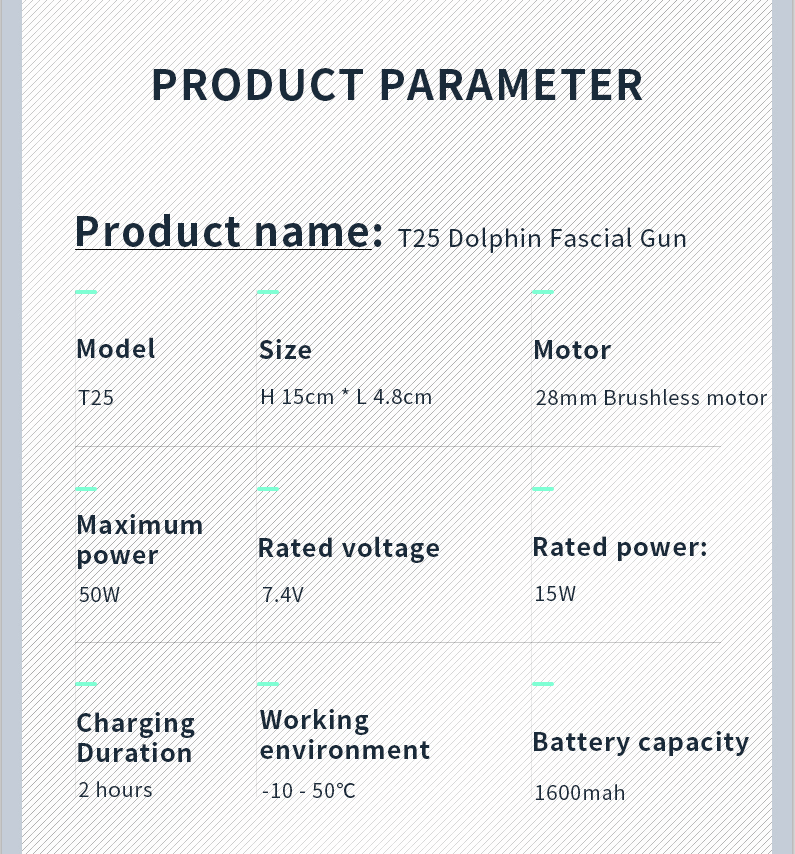Select the 50W value
The height and width of the screenshot is (854, 795).
click(x=99, y=595)
